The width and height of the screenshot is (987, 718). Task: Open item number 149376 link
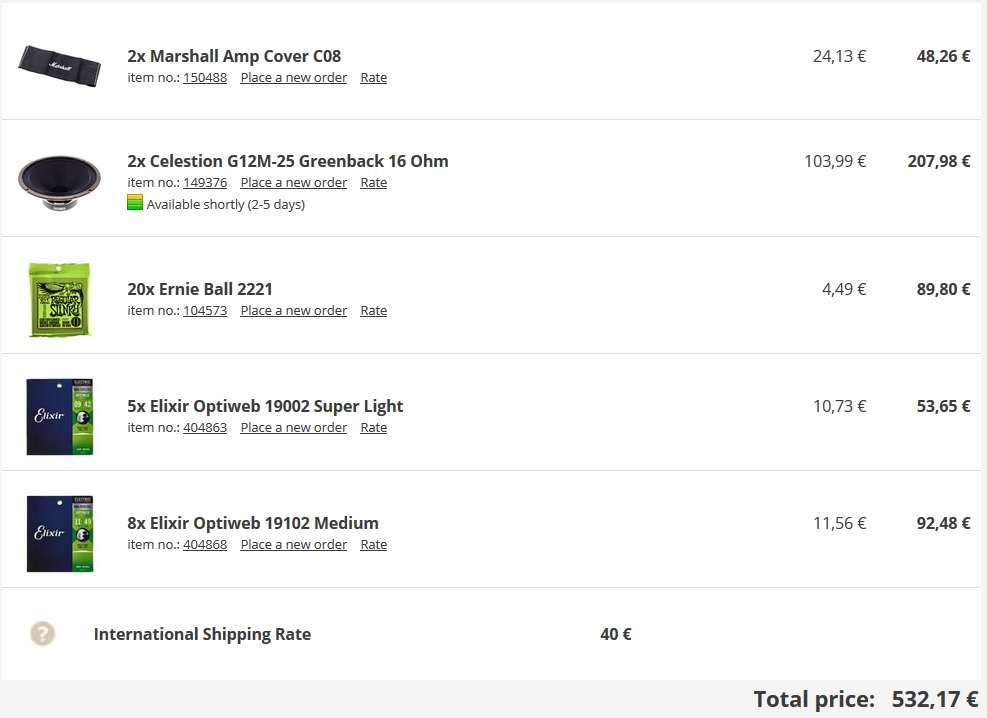pyautogui.click(x=205, y=183)
